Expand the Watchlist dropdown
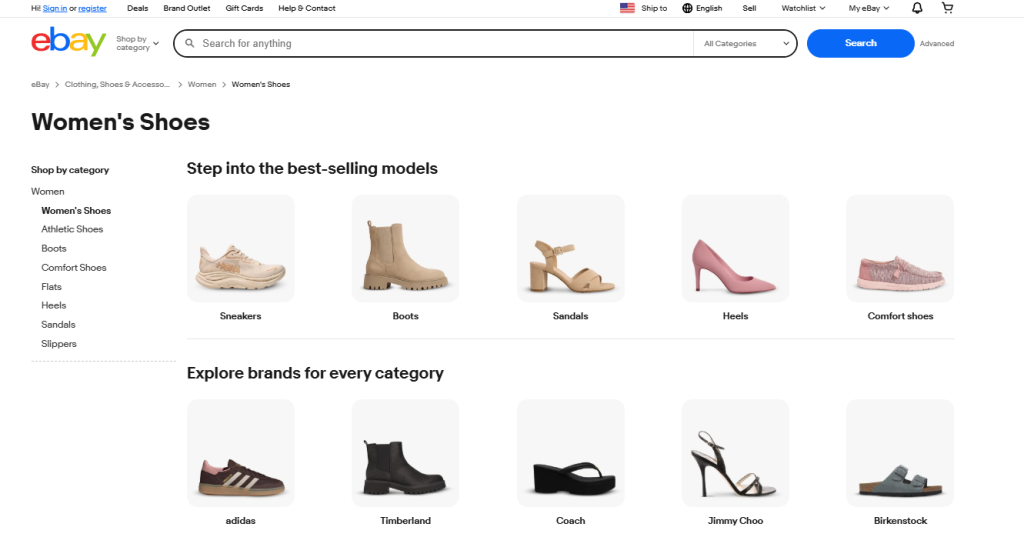Image resolution: width=1024 pixels, height=537 pixels. (803, 8)
